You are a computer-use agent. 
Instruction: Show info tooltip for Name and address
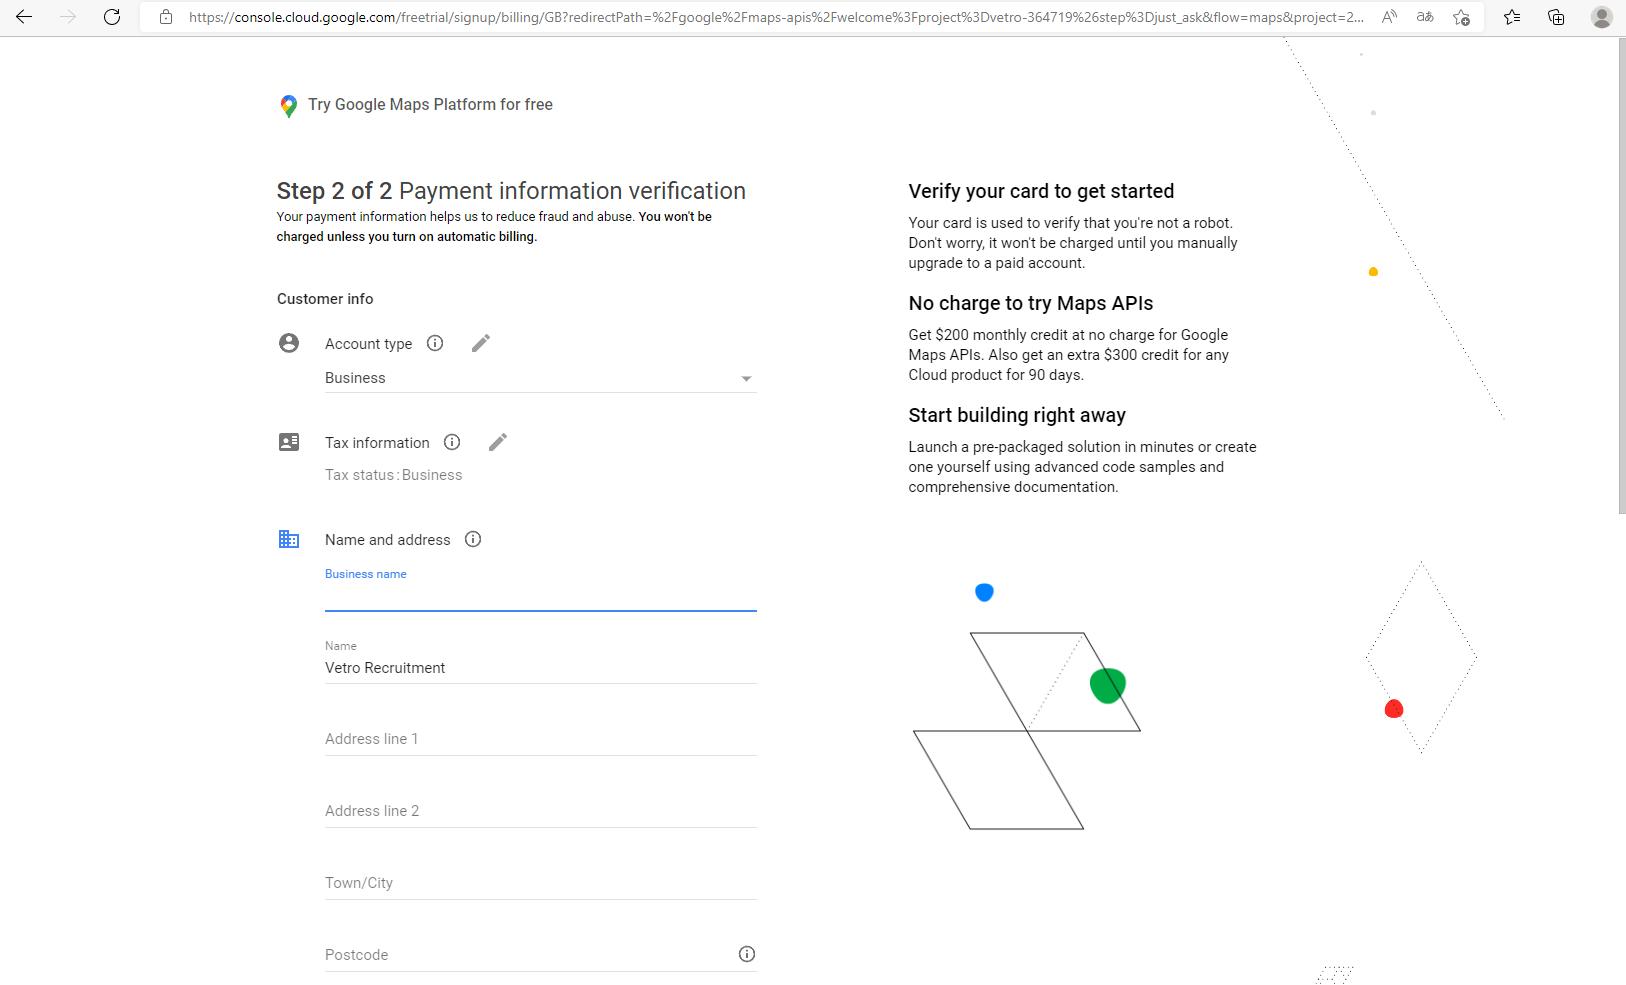[x=473, y=539]
